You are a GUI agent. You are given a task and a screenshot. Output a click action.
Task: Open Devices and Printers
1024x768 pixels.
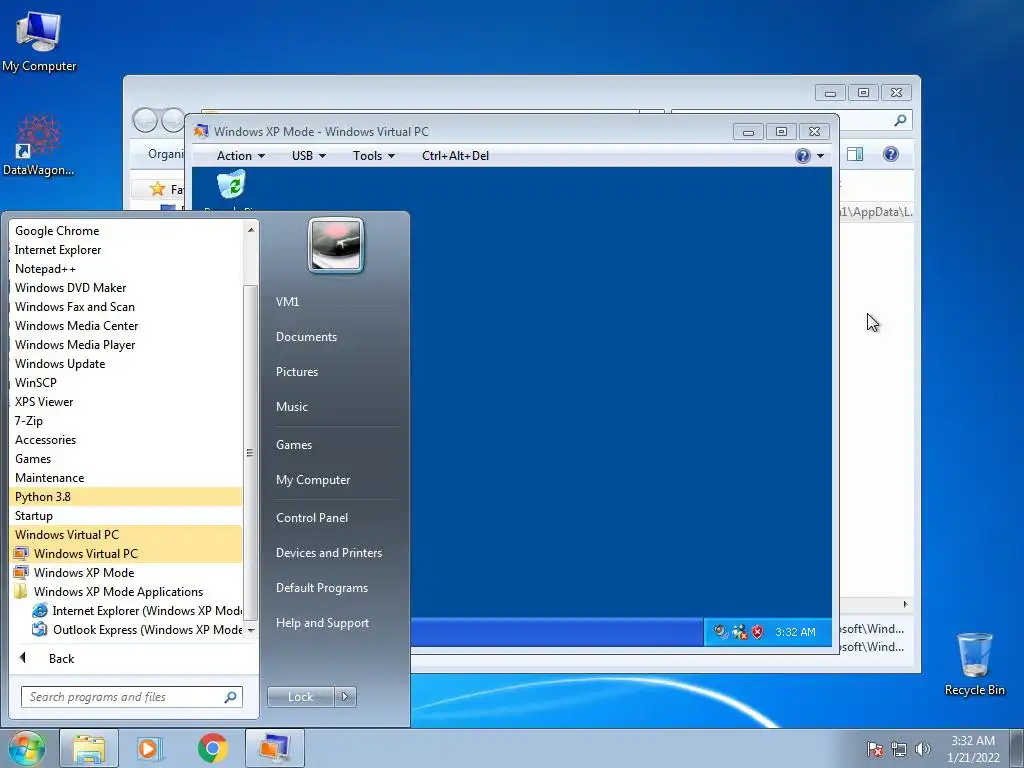328,552
